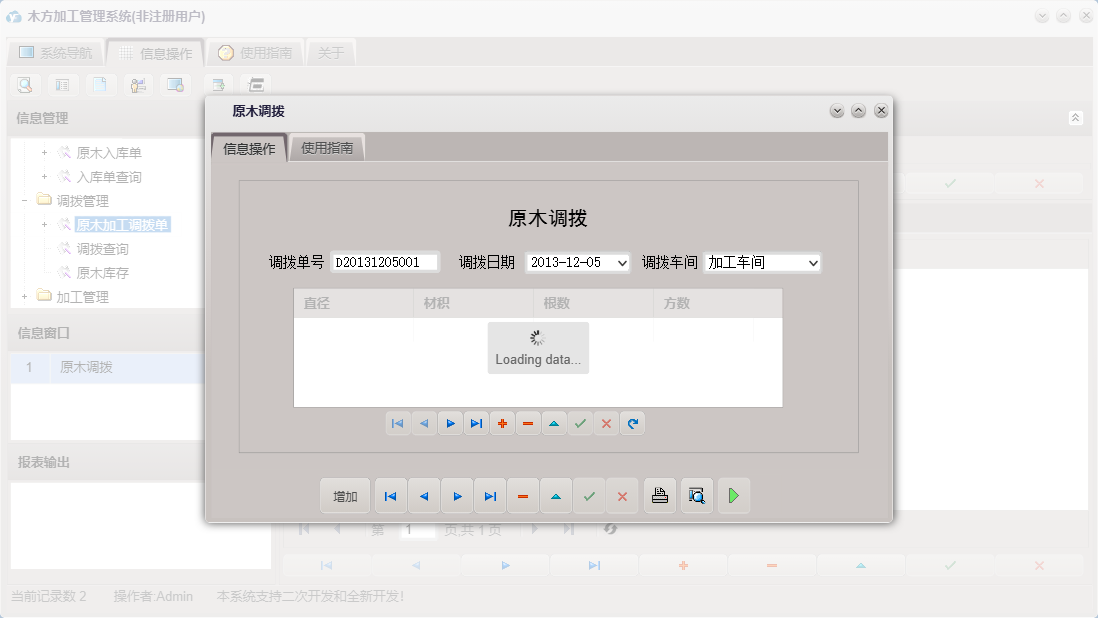Viewport: 1098px width, 618px height.
Task: Open print preview in the dialog
Action: click(696, 495)
